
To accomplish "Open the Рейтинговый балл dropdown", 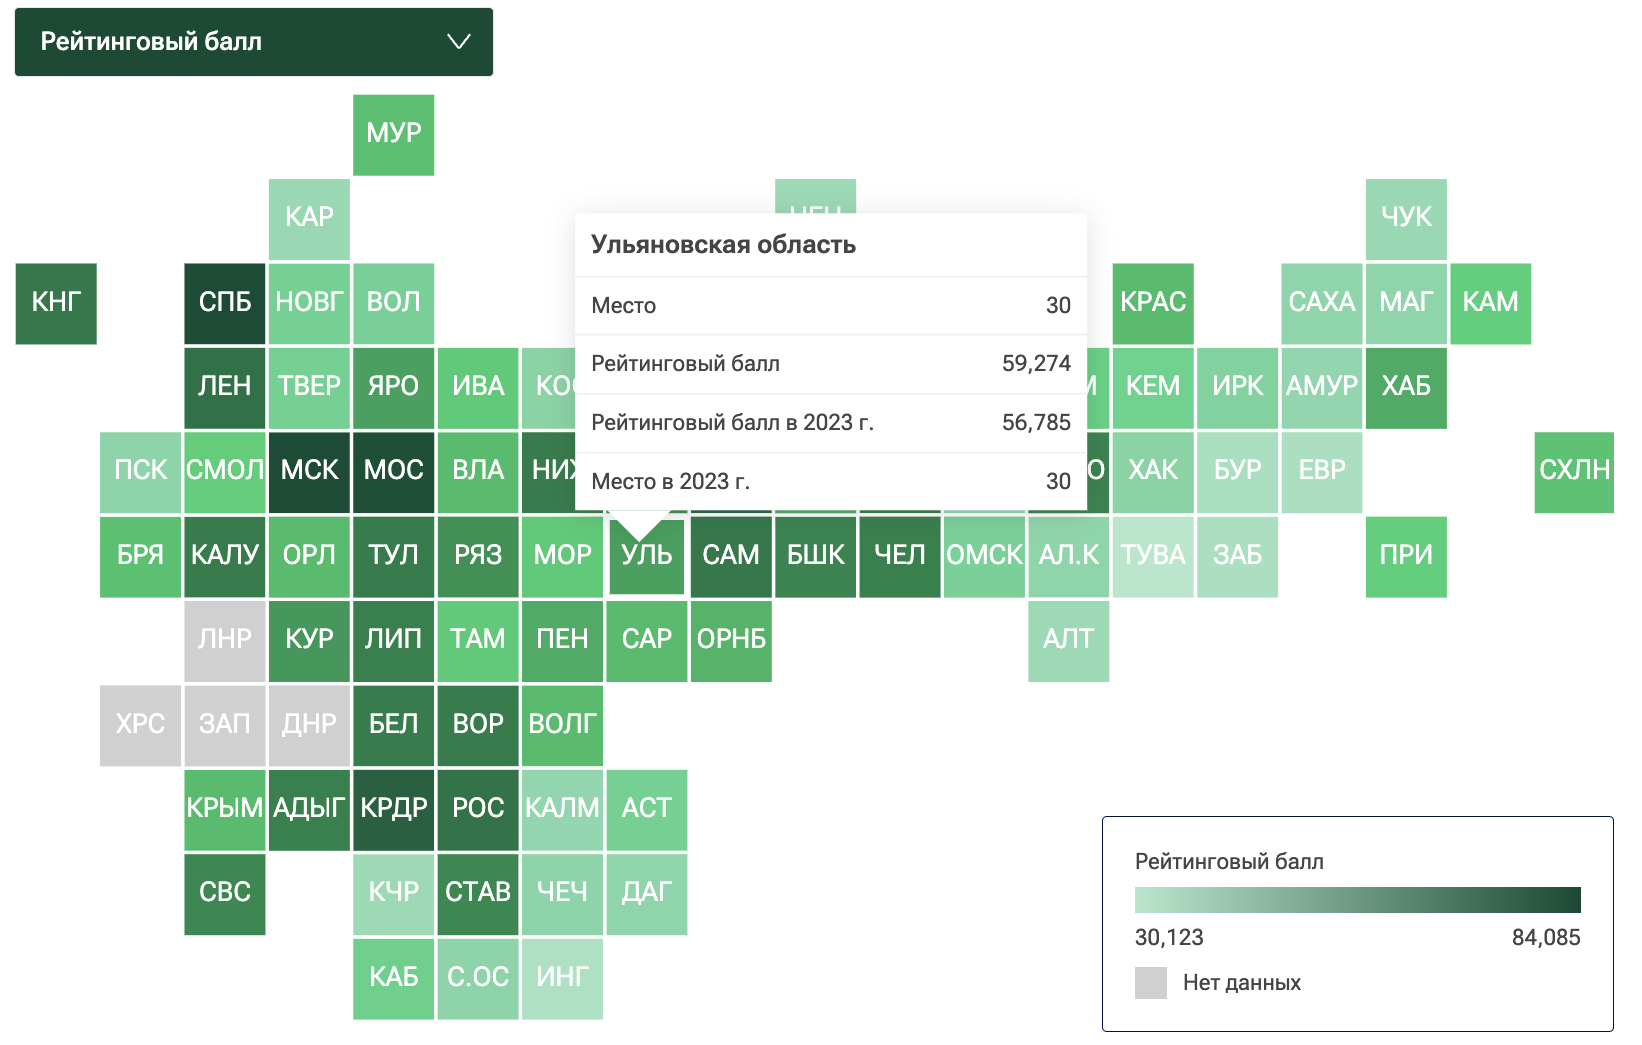I will 253,42.
